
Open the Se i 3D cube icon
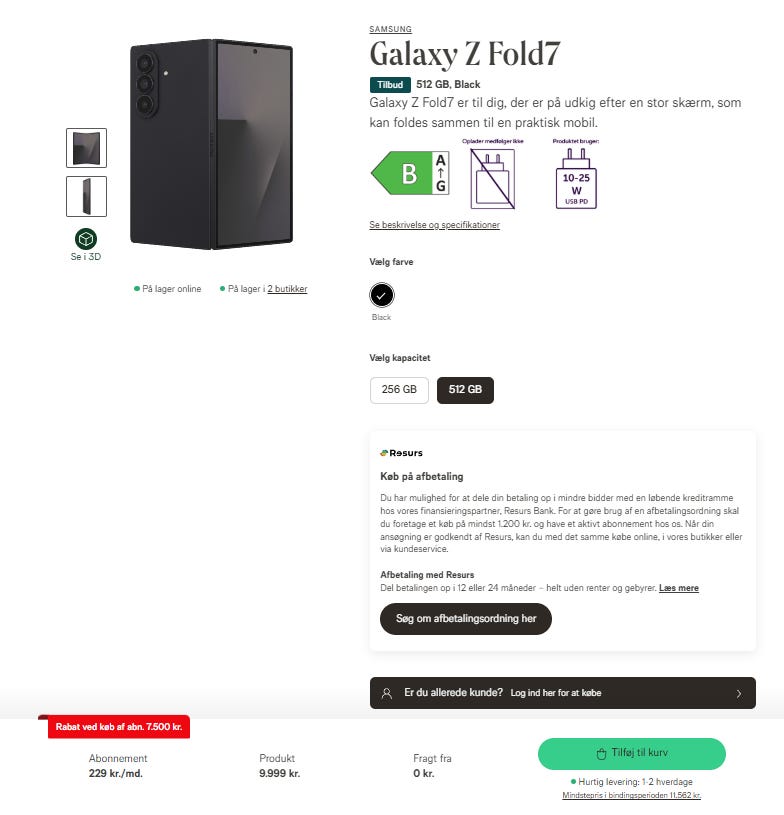(86, 239)
